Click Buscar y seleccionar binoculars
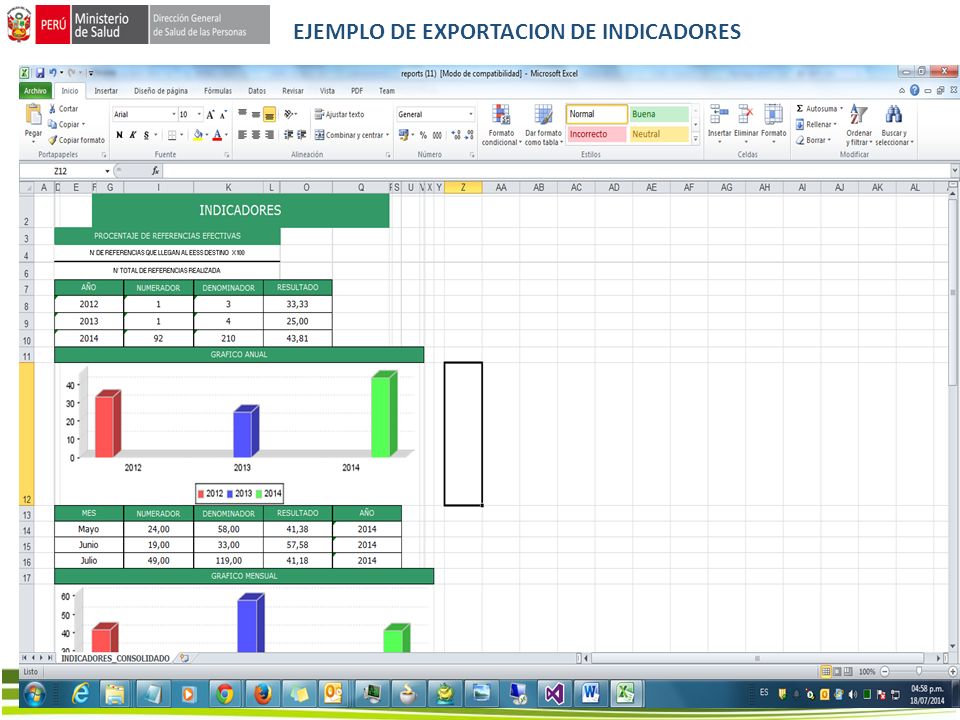The image size is (960, 720). [893, 114]
